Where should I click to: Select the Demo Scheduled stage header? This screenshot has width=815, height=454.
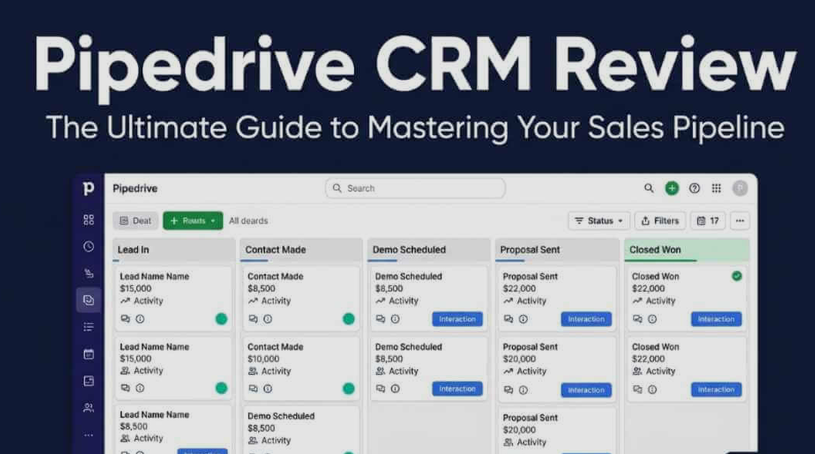pos(429,250)
